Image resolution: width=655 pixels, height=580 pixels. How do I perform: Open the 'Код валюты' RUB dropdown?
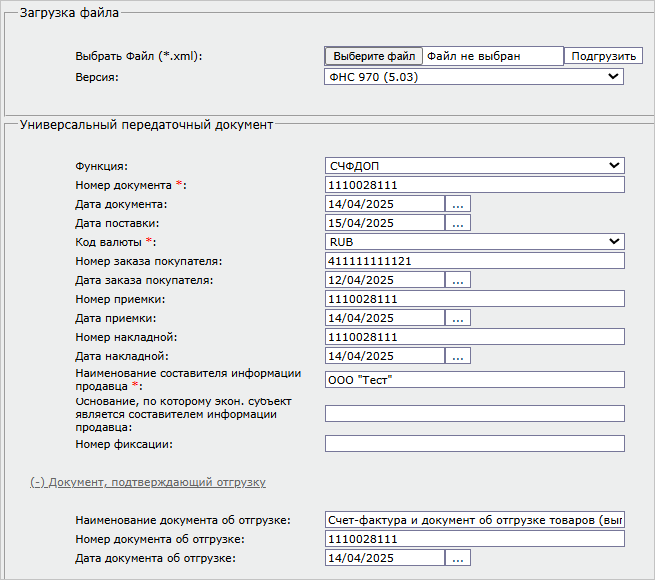pos(474,241)
